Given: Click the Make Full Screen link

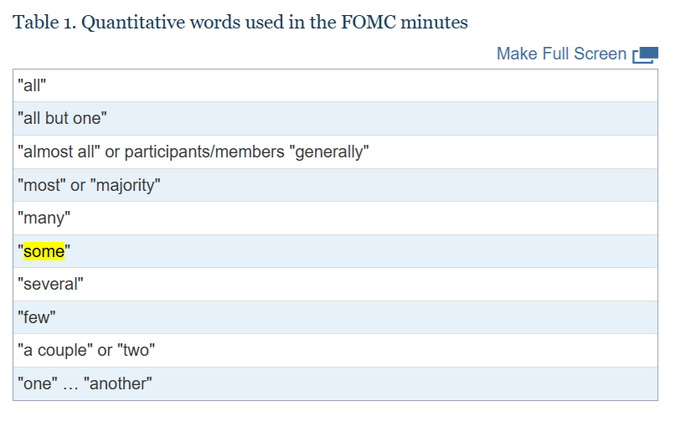Looking at the screenshot, I should (x=561, y=54).
